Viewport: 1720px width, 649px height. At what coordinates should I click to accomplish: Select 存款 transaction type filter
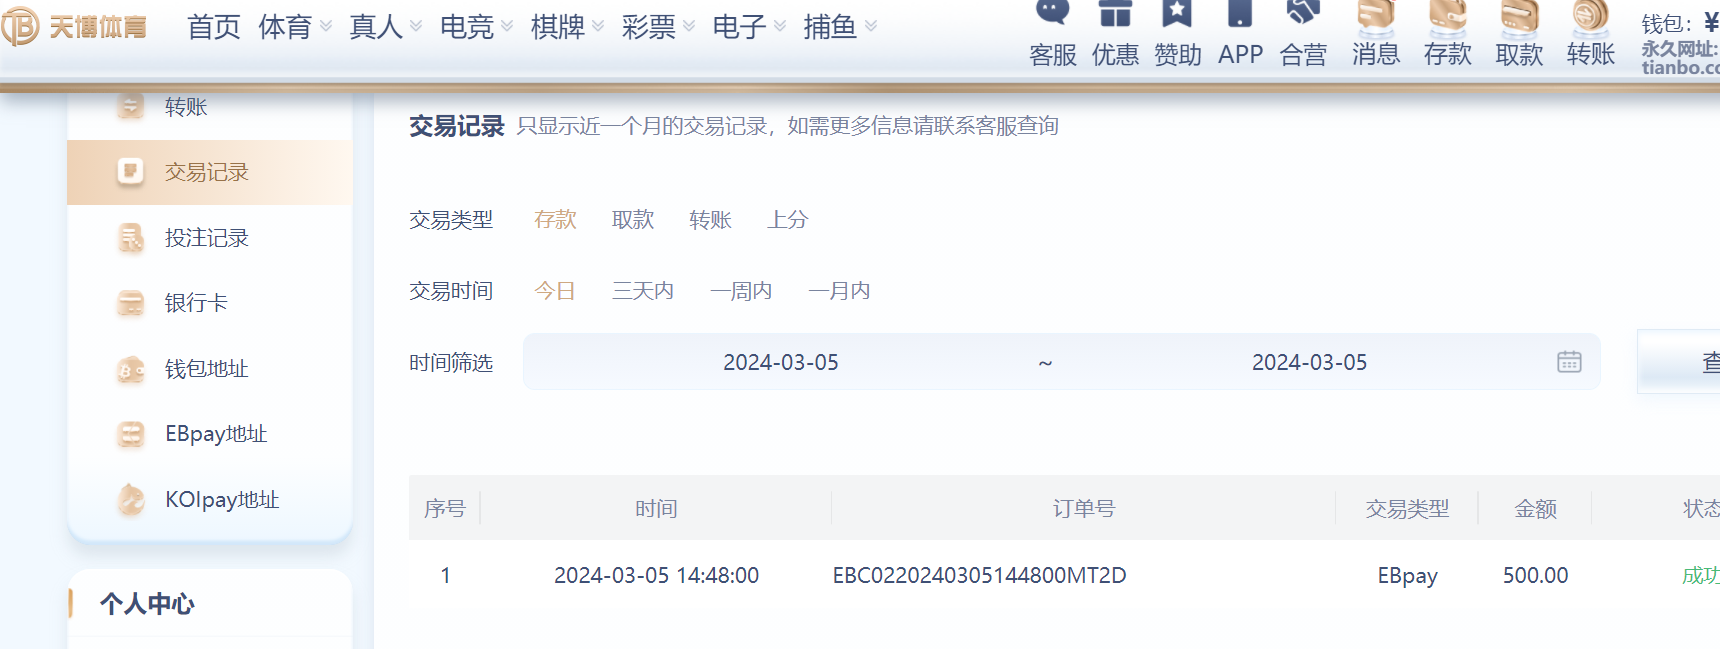[555, 219]
